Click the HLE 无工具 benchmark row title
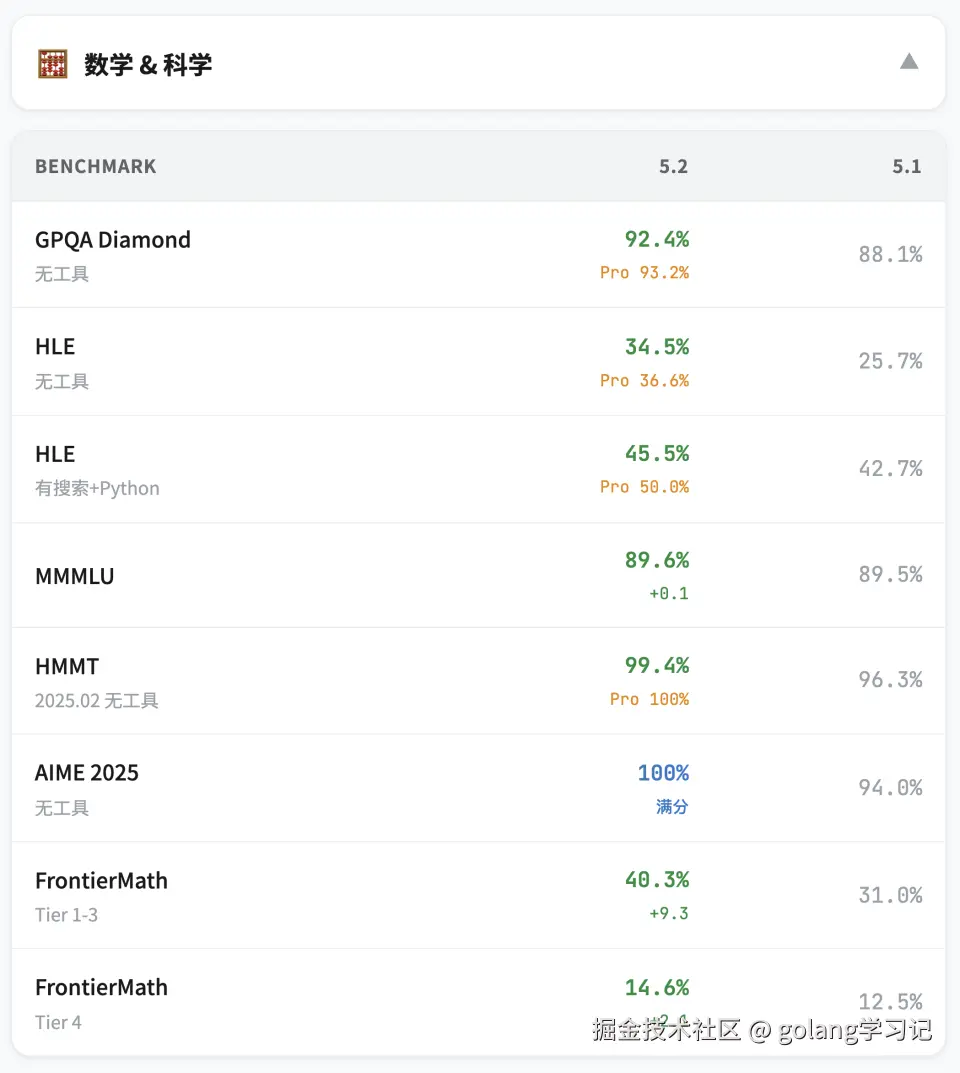The image size is (960, 1073). (55, 347)
